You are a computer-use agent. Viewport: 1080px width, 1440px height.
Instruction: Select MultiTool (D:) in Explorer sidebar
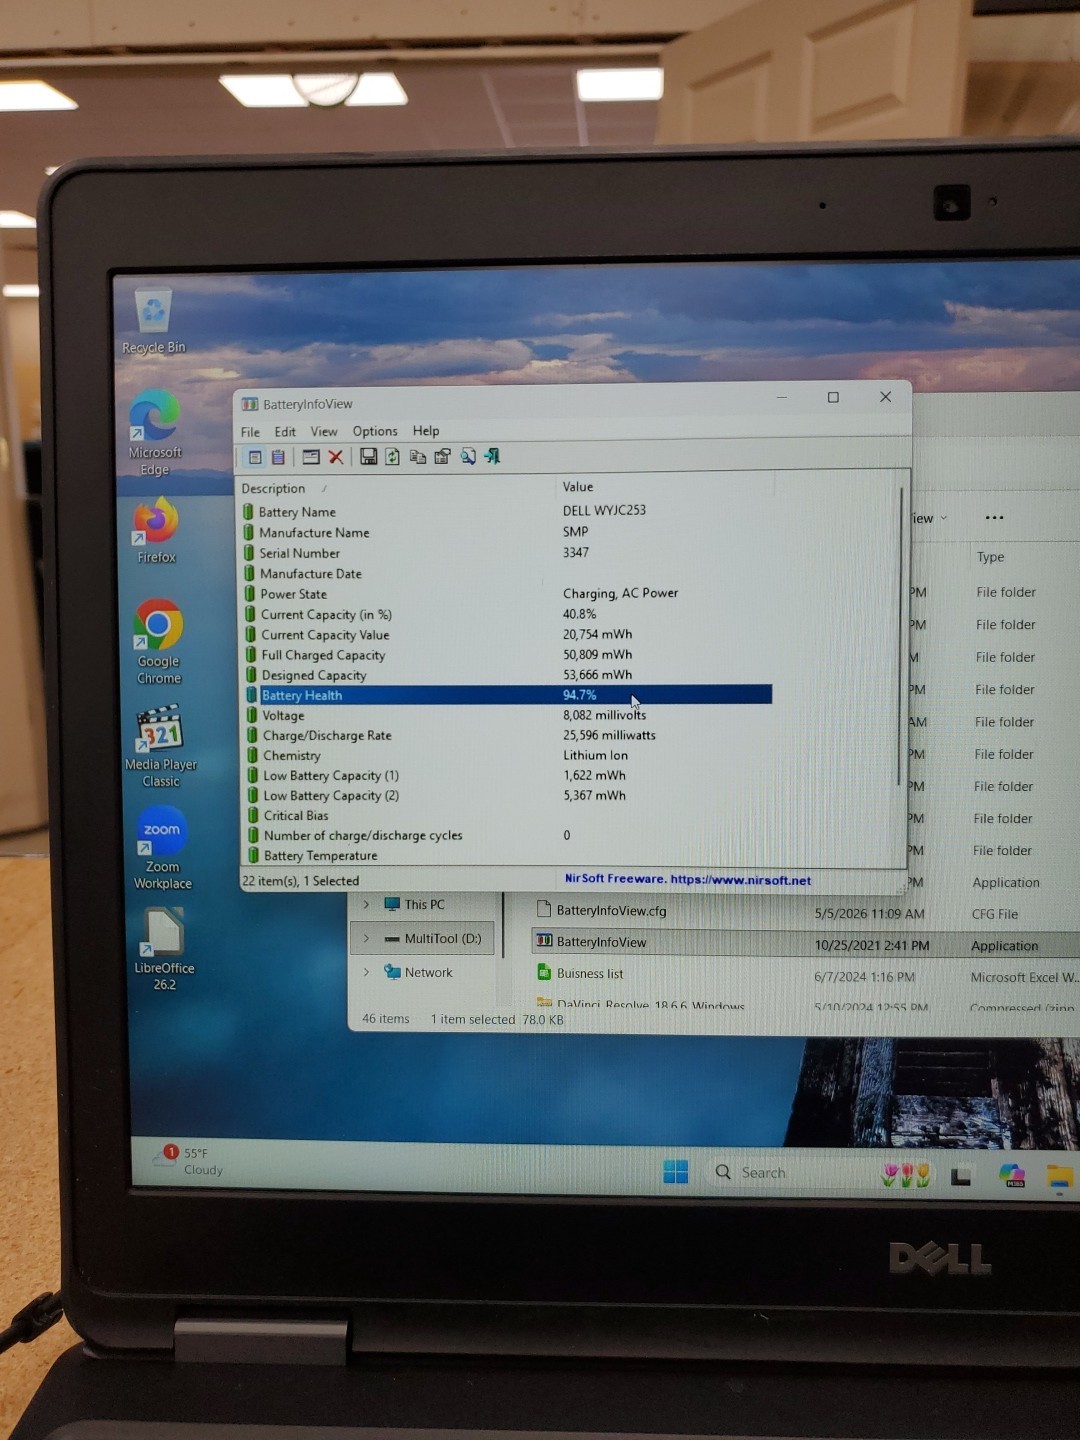424,938
